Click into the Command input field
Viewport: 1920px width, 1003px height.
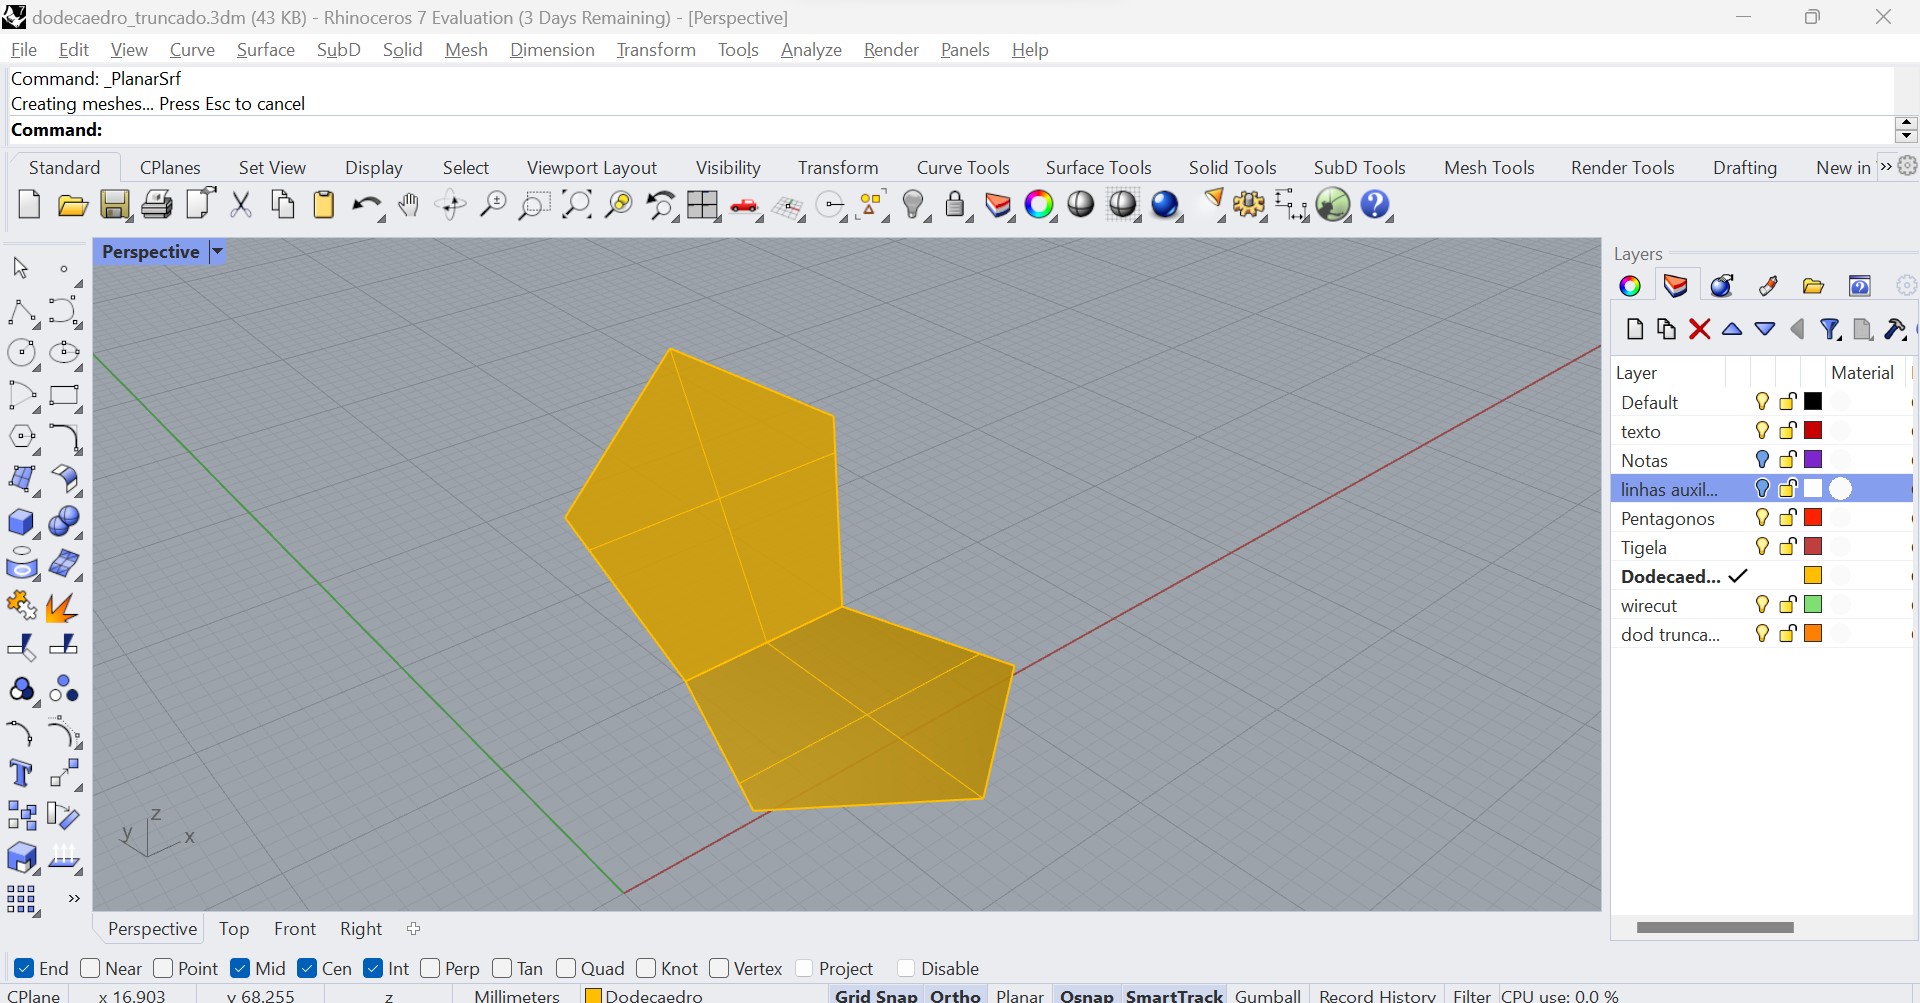pos(950,130)
